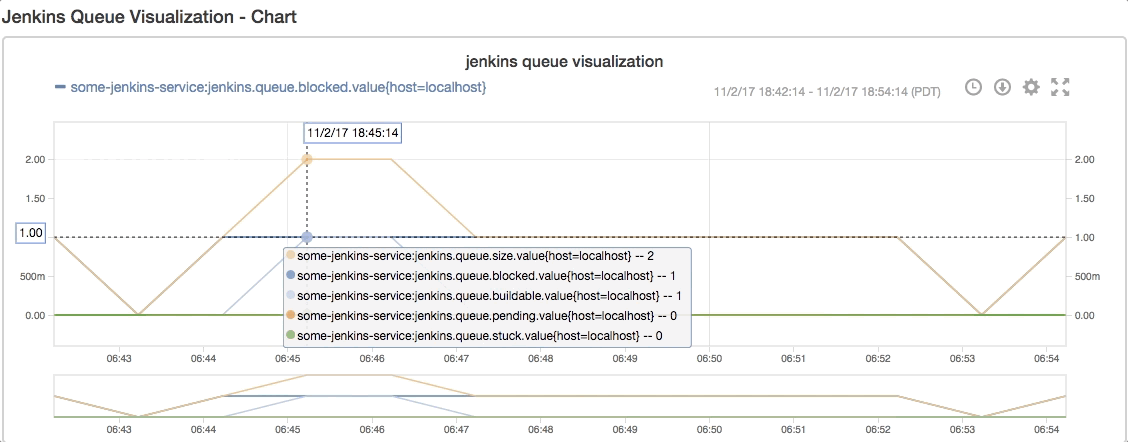Click the 06:48 label on overview timeline
Screen dimensions: 1128x442
[540, 428]
